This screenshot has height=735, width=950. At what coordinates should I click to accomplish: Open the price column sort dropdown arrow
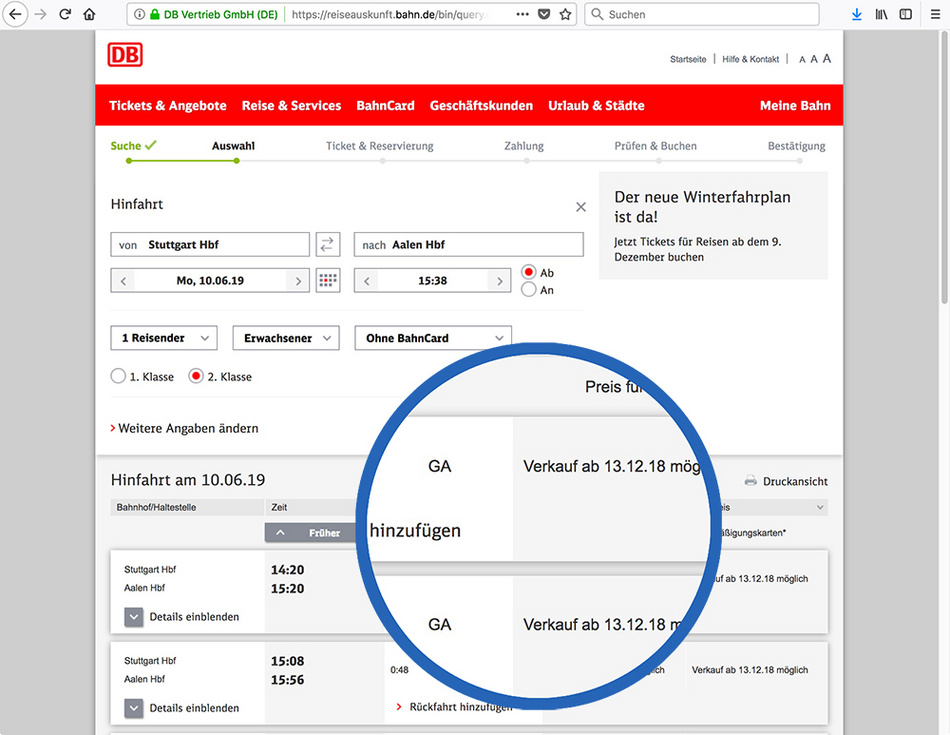[x=820, y=507]
